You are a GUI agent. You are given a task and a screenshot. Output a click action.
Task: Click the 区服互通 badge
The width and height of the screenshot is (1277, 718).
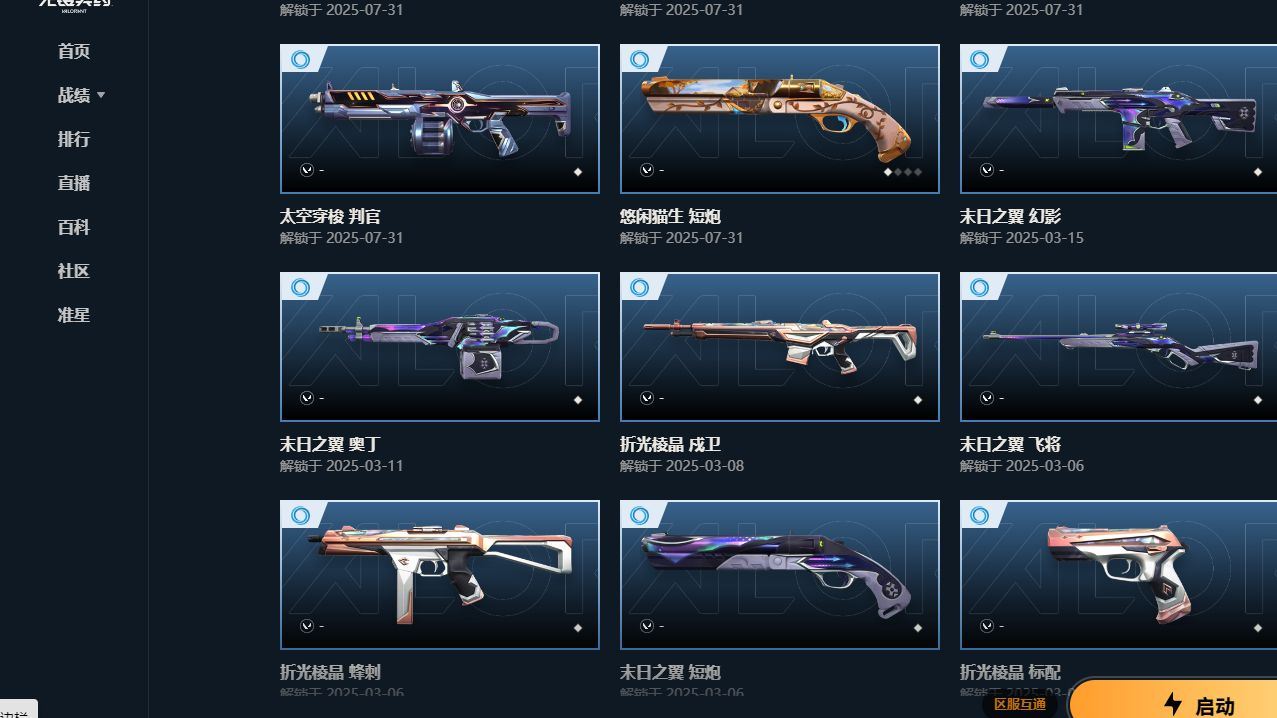pyautogui.click(x=1020, y=704)
